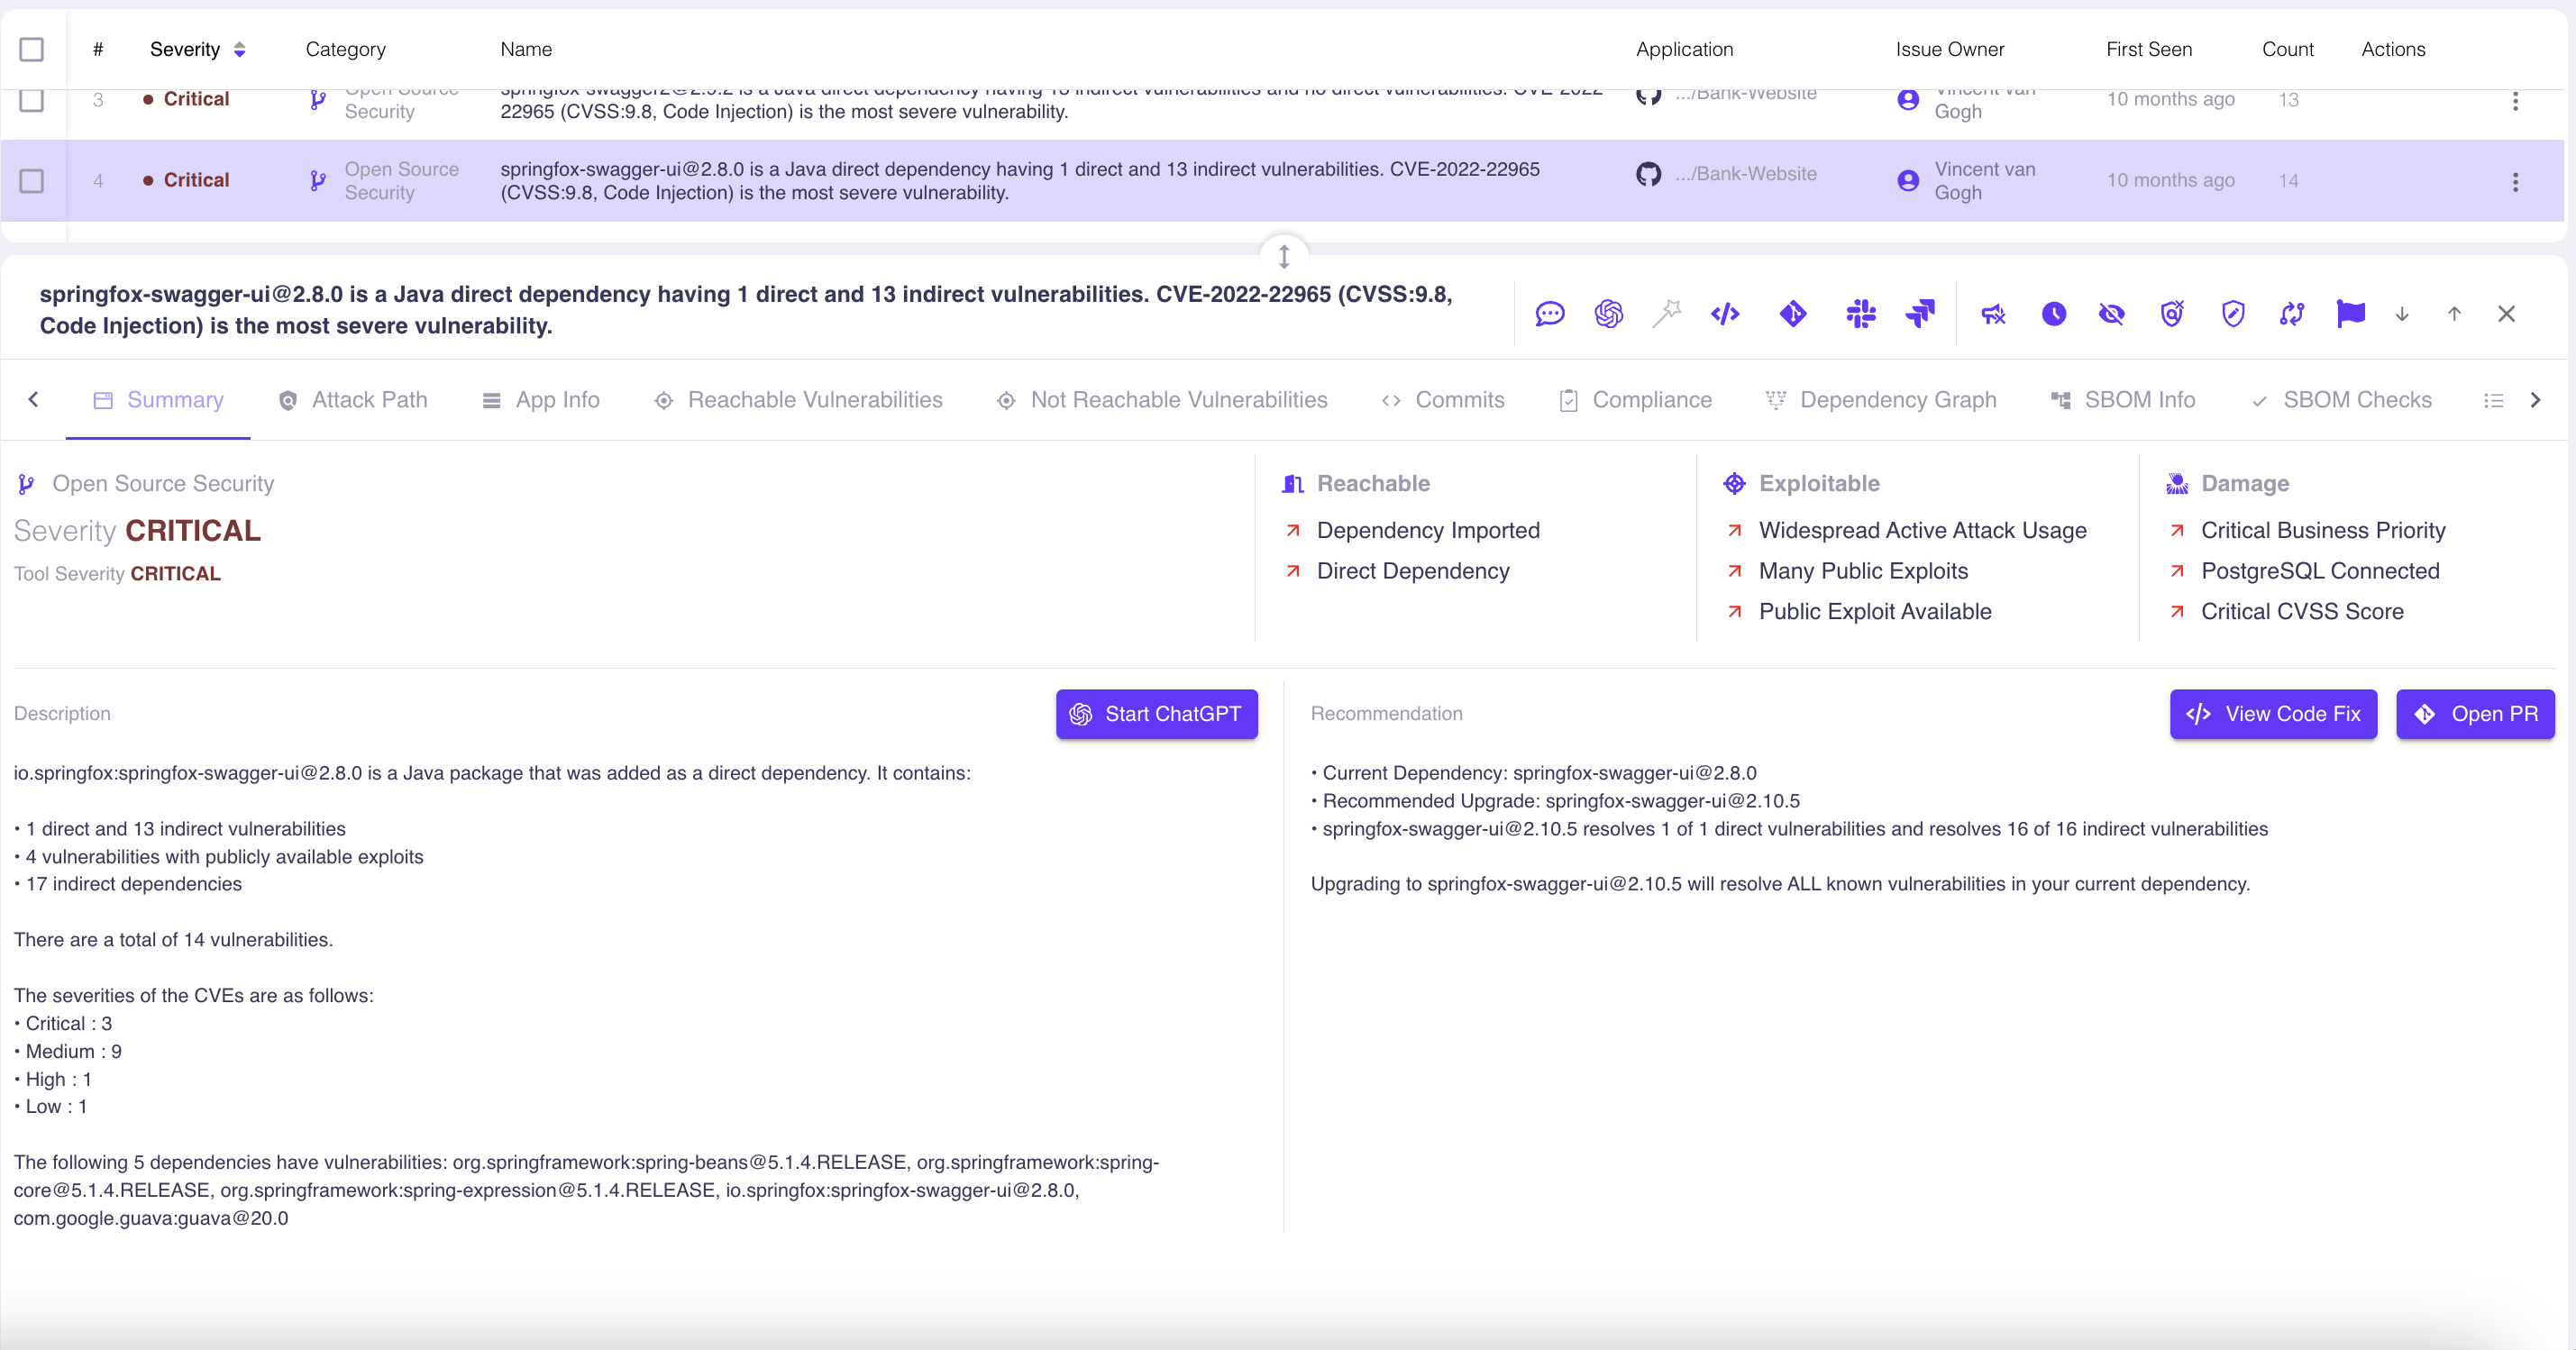Click the Count value 14 in row 4
The width and height of the screenshot is (2576, 1350).
[2288, 181]
